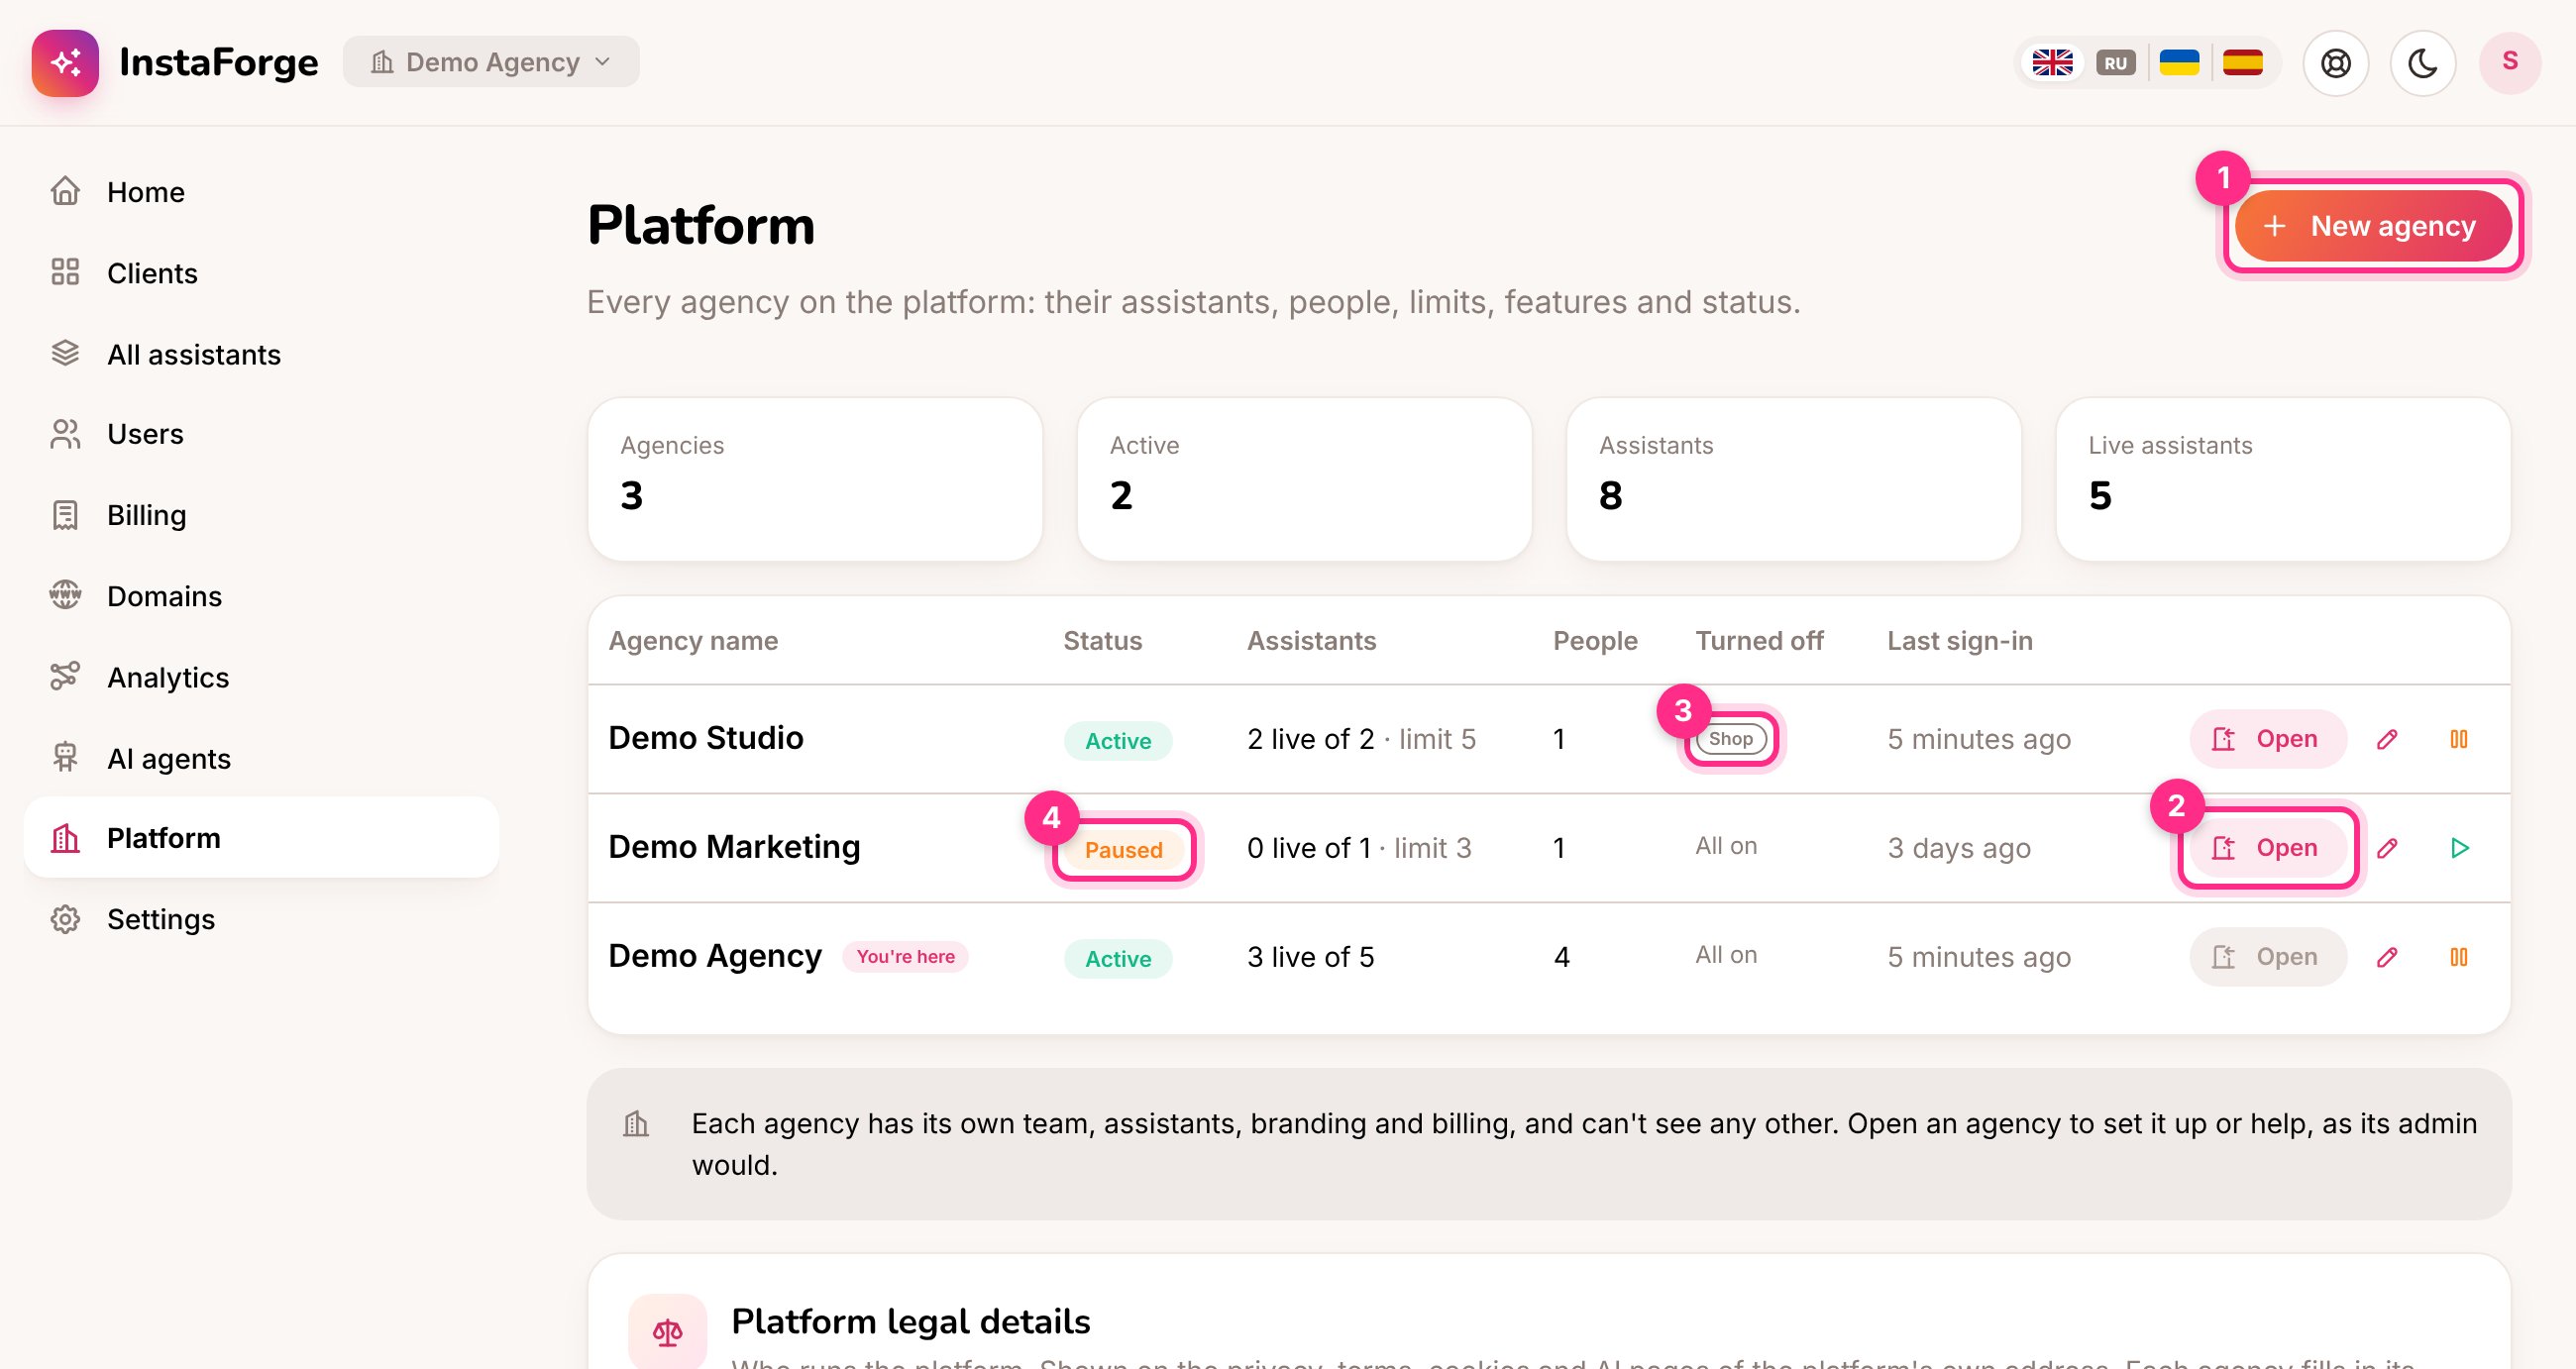Open Domains in sidebar
This screenshot has height=1369, width=2576.
pyautogui.click(x=261, y=596)
